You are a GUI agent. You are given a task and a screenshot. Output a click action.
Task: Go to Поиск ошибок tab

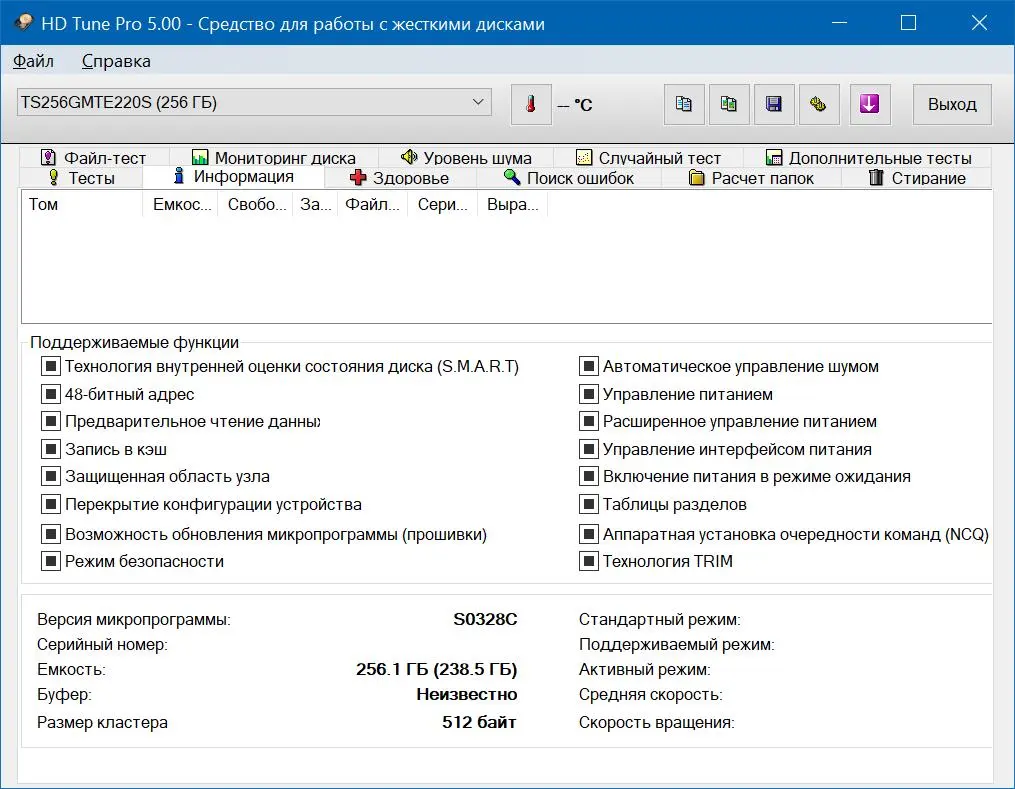pyautogui.click(x=569, y=178)
